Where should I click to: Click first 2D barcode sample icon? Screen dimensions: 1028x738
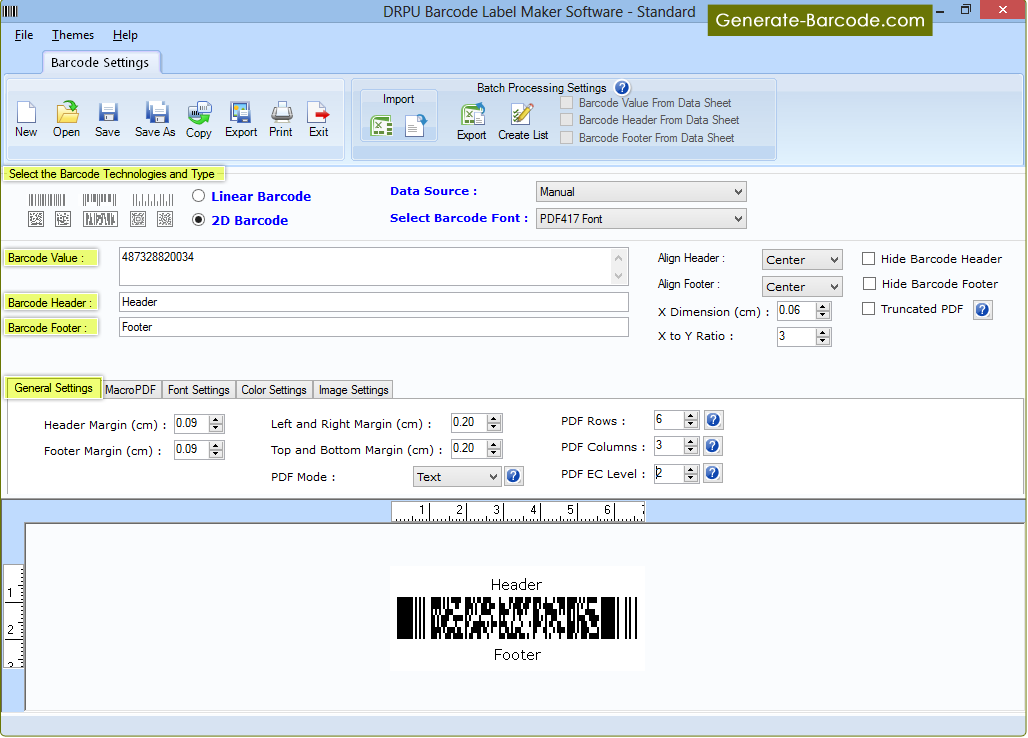36,219
